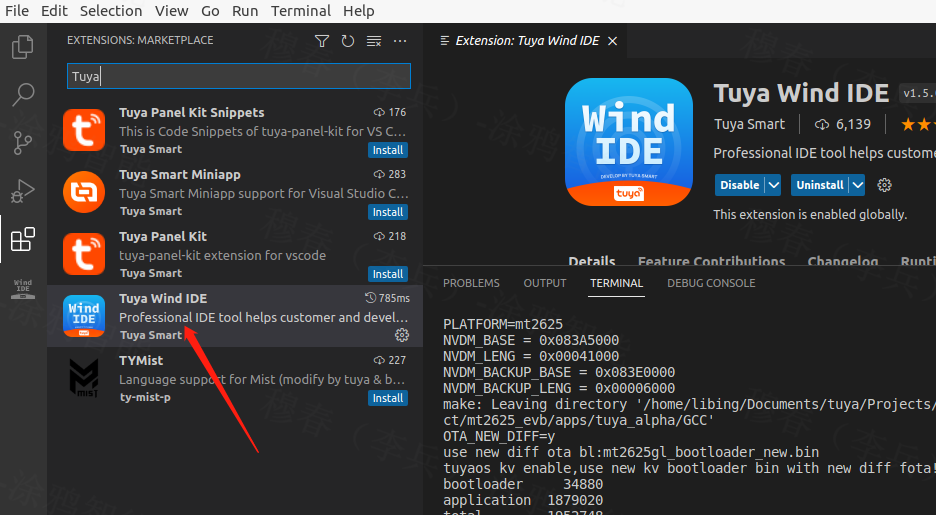The width and height of the screenshot is (936, 515).
Task: Install Tuya Smart Miniapp extension
Action: 387,212
